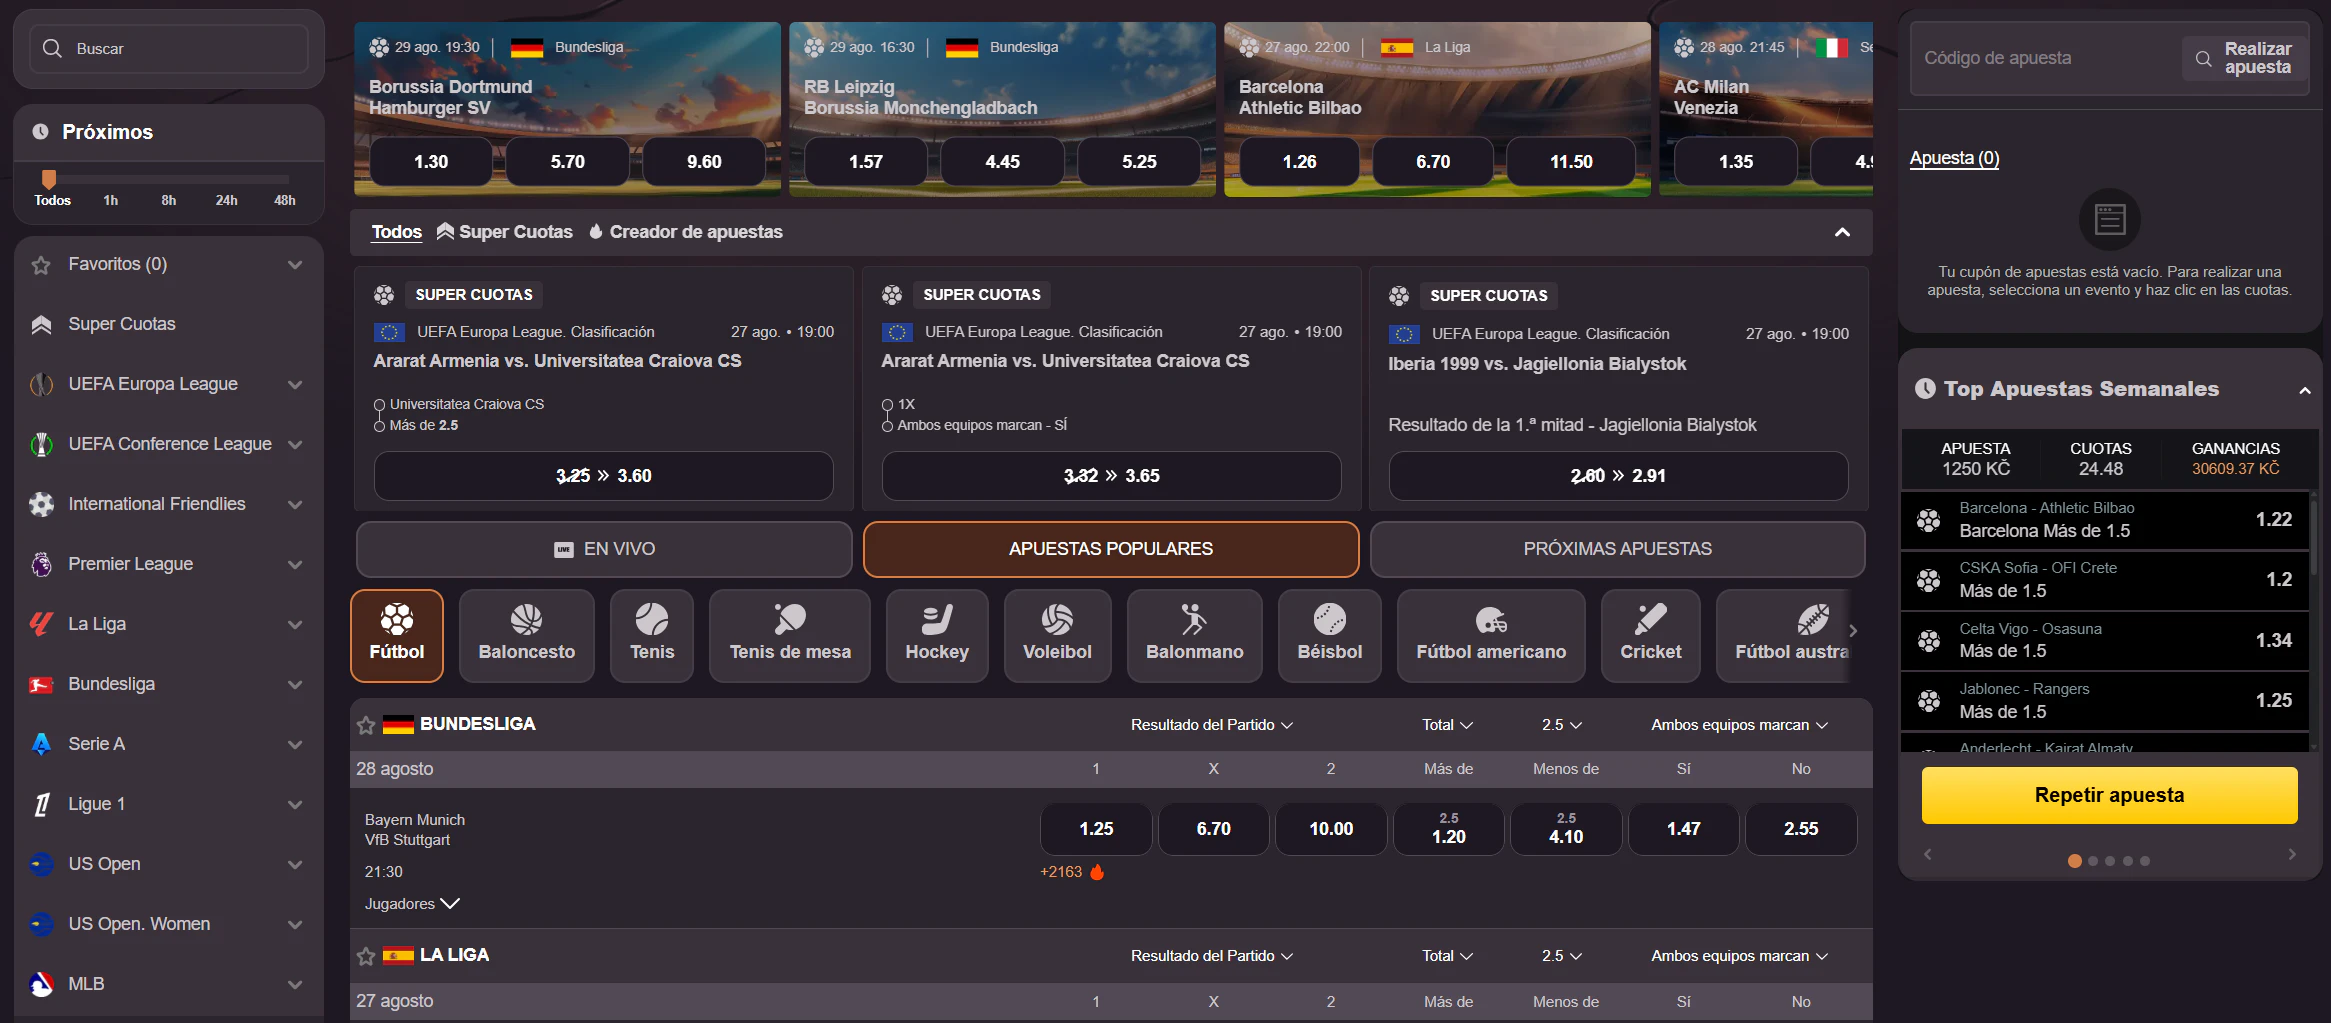Expand Jugadores under Bayern Munich match
The width and height of the screenshot is (2331, 1023).
coord(412,904)
